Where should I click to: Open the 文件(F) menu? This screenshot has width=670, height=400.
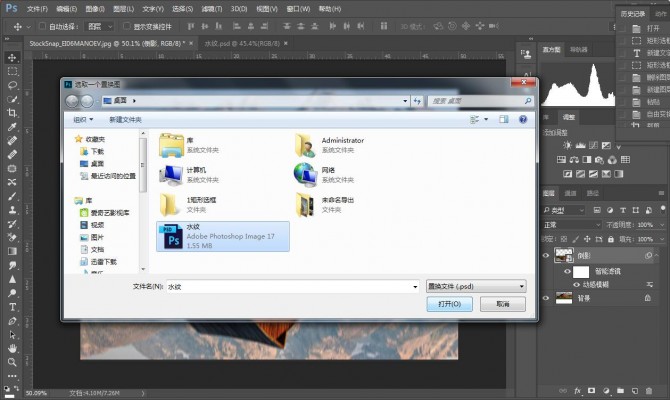tap(38, 9)
